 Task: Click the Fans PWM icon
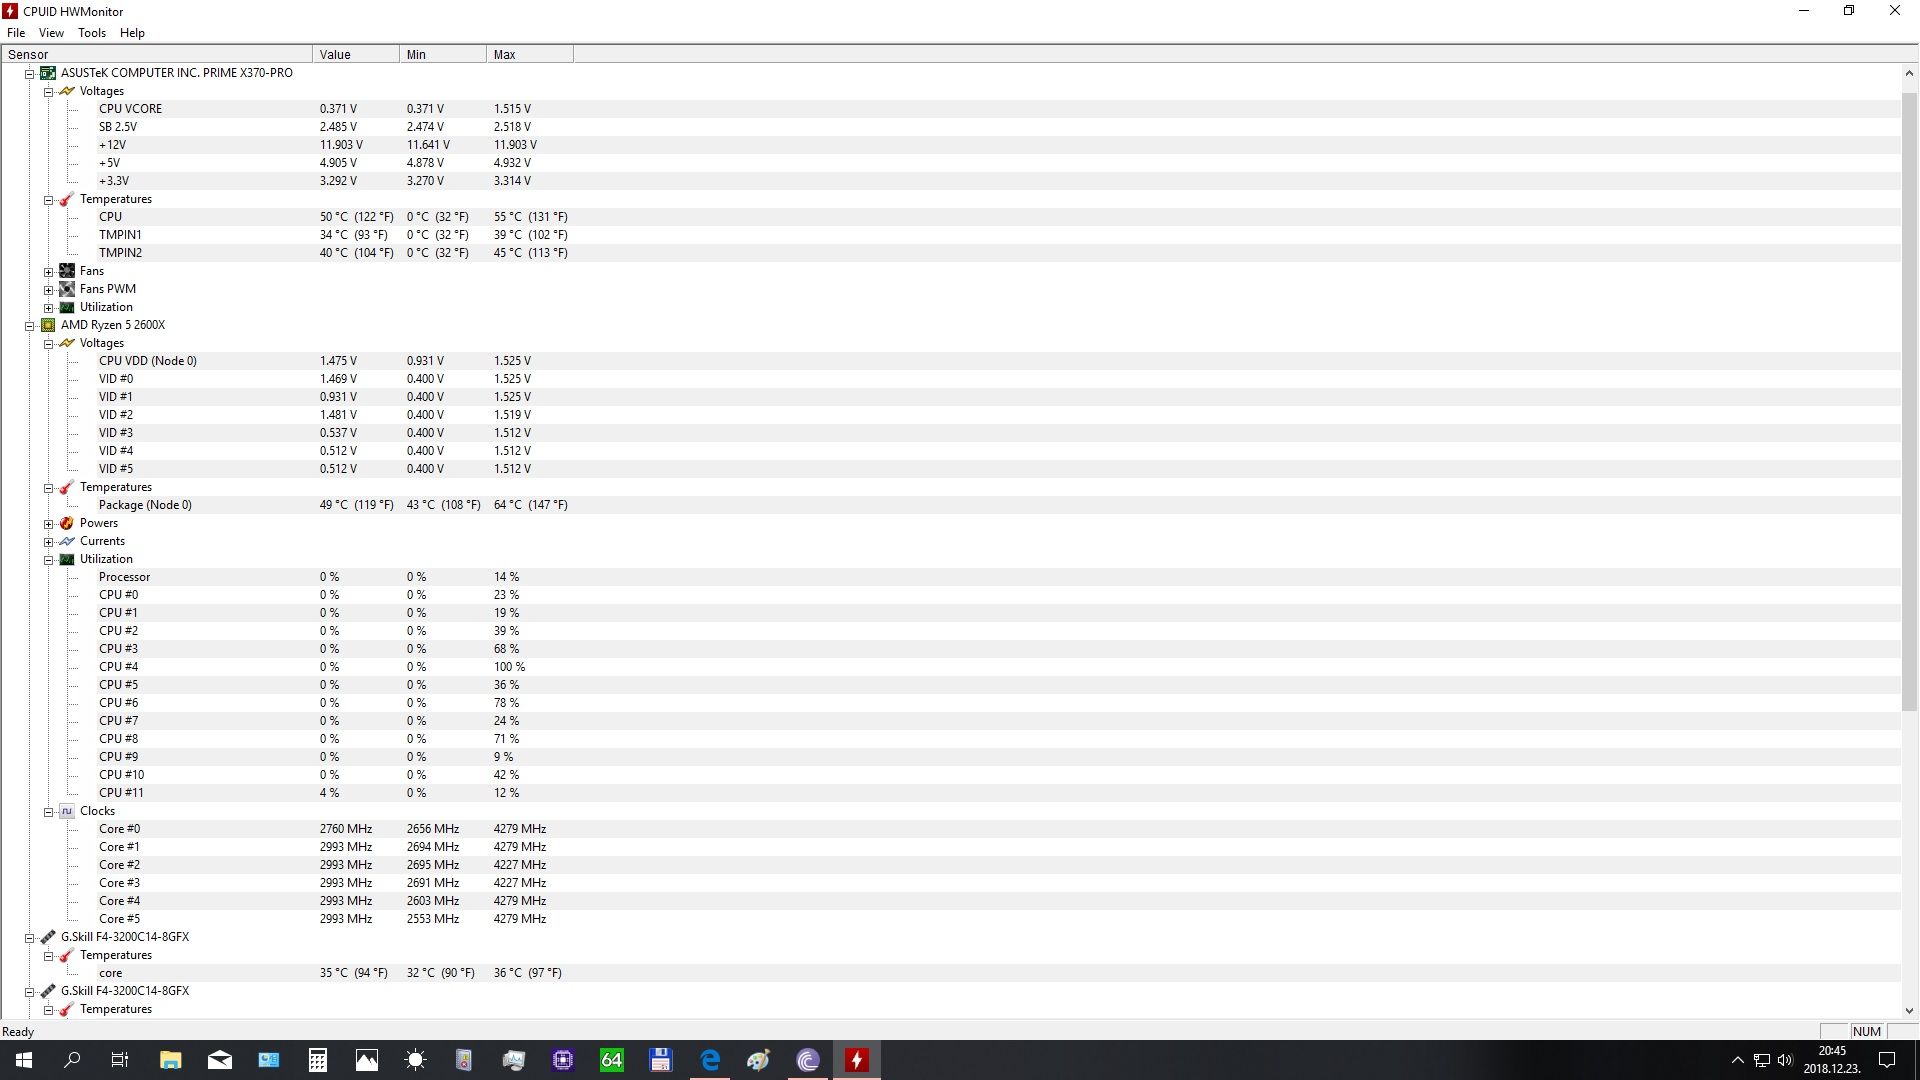(x=67, y=289)
